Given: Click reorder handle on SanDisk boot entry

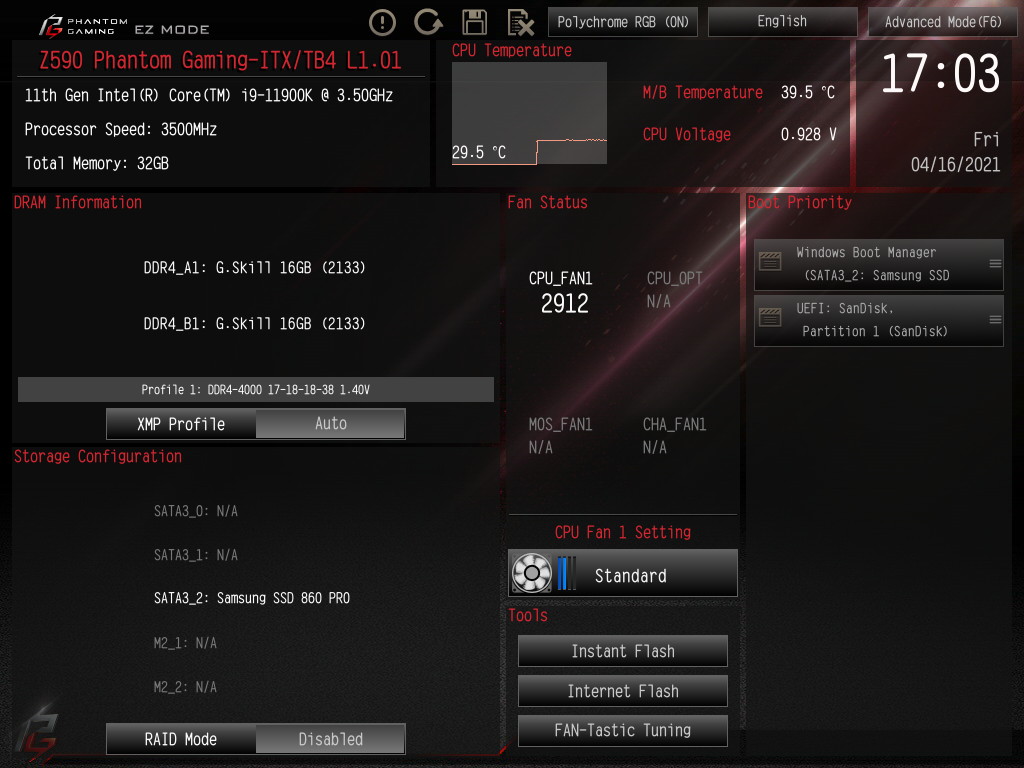Looking at the screenshot, I should [995, 320].
